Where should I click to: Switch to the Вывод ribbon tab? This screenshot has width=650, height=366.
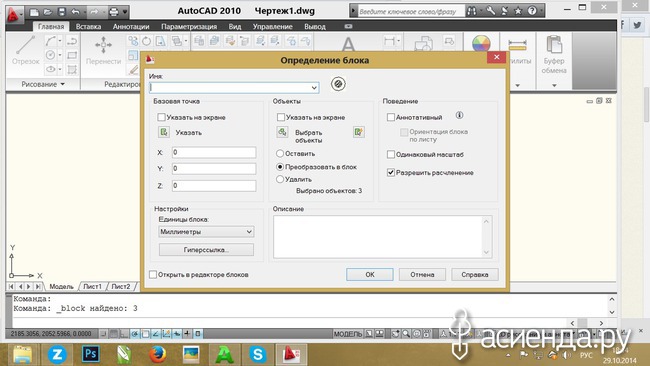click(315, 27)
